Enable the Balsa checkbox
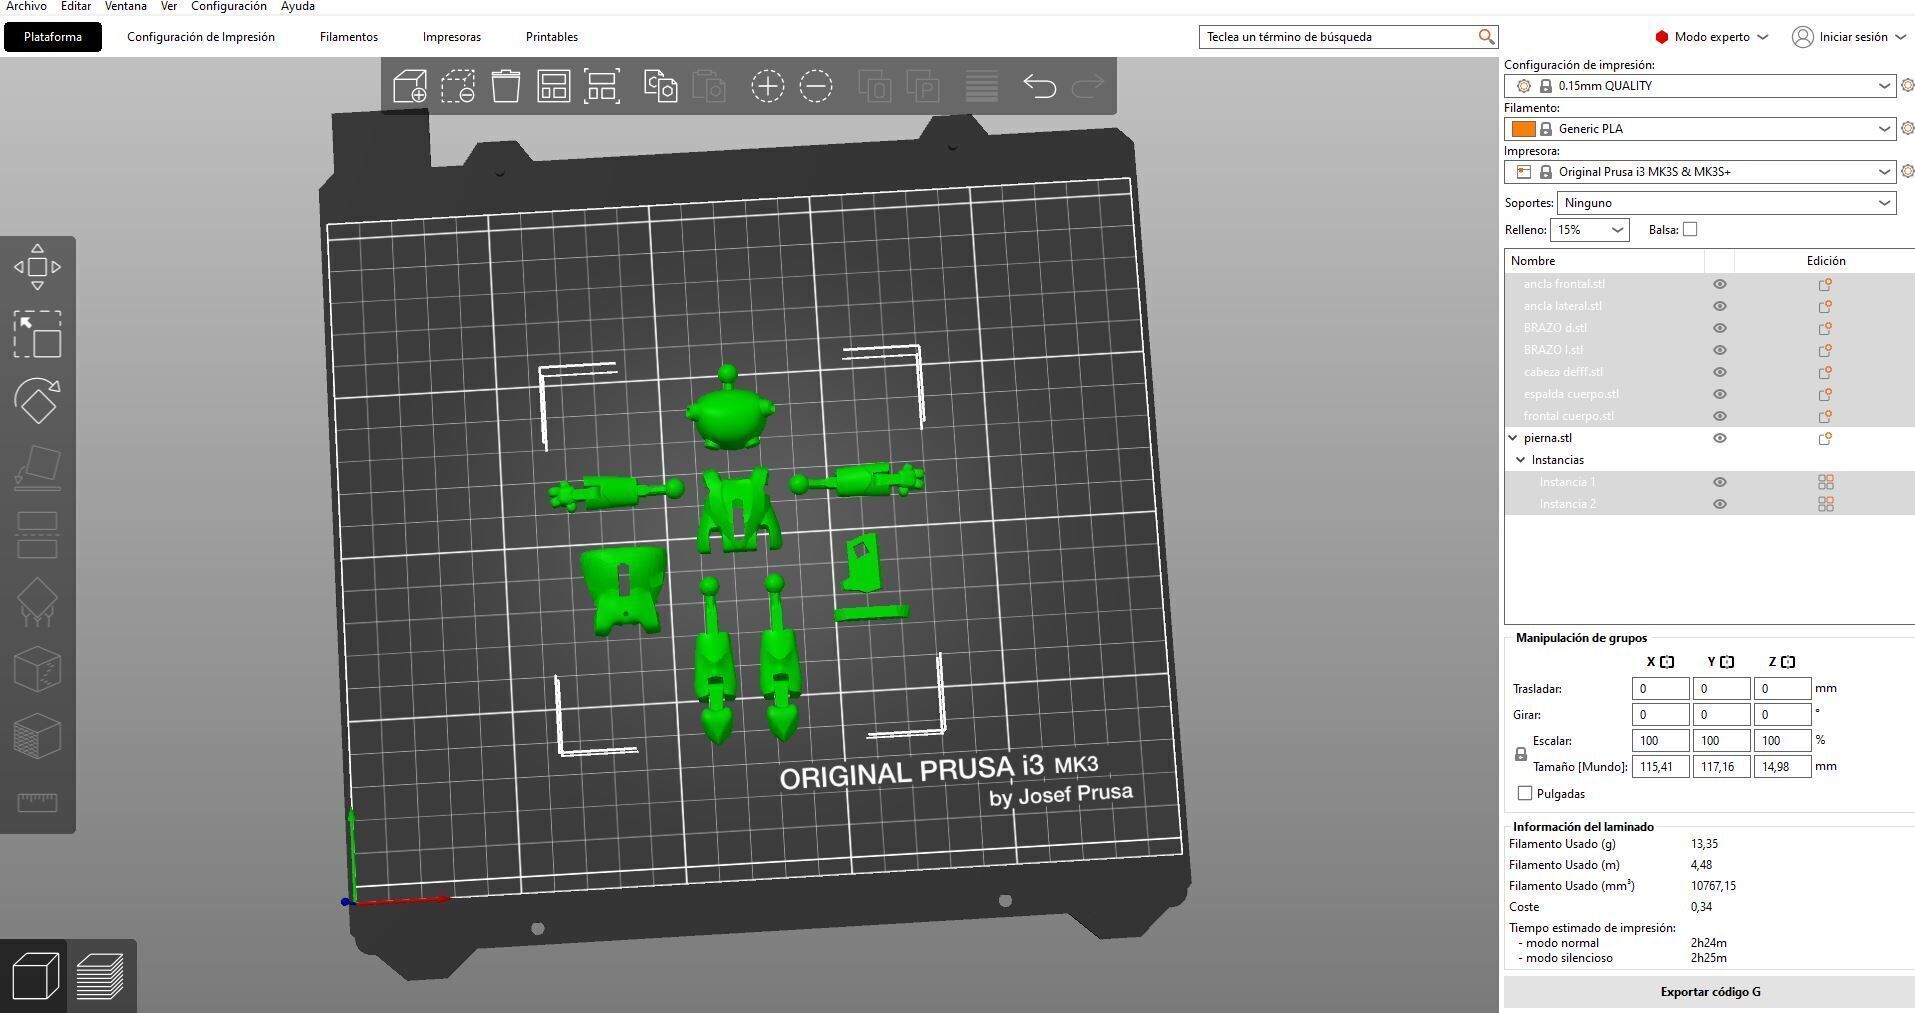Screen dimensions: 1915x1013 [1690, 230]
